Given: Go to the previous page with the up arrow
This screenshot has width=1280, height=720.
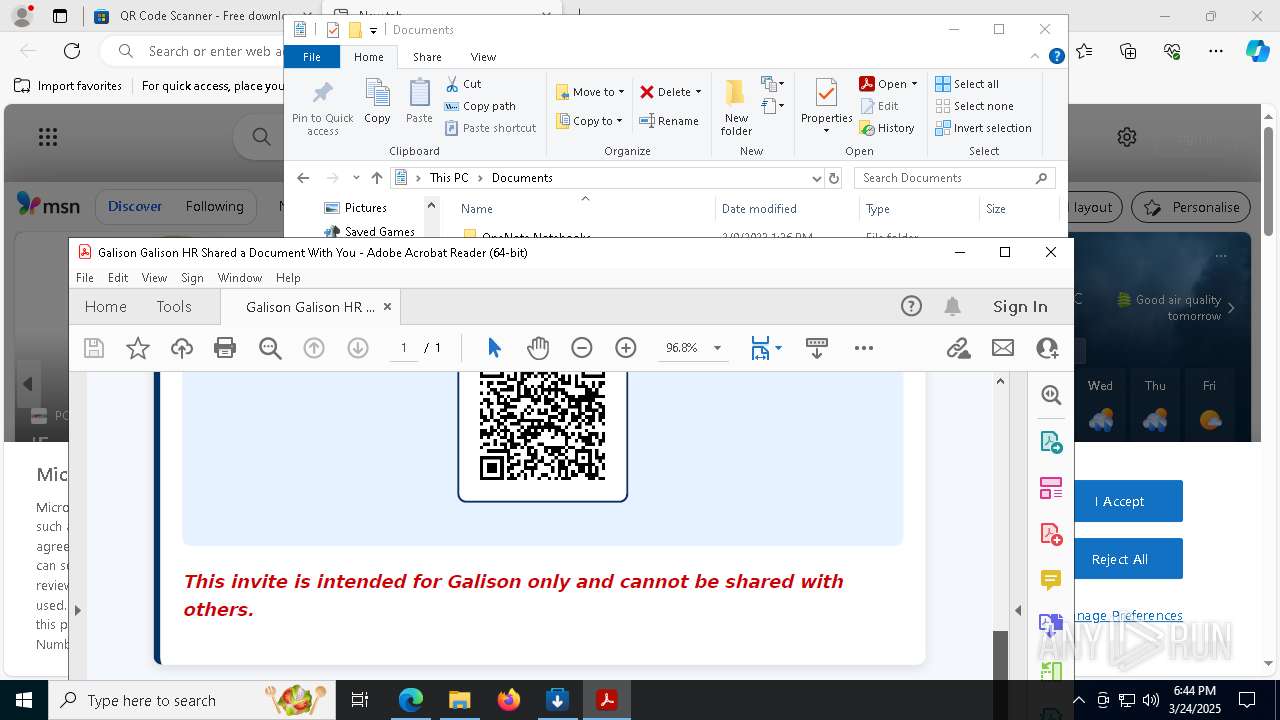Looking at the screenshot, I should pos(314,348).
